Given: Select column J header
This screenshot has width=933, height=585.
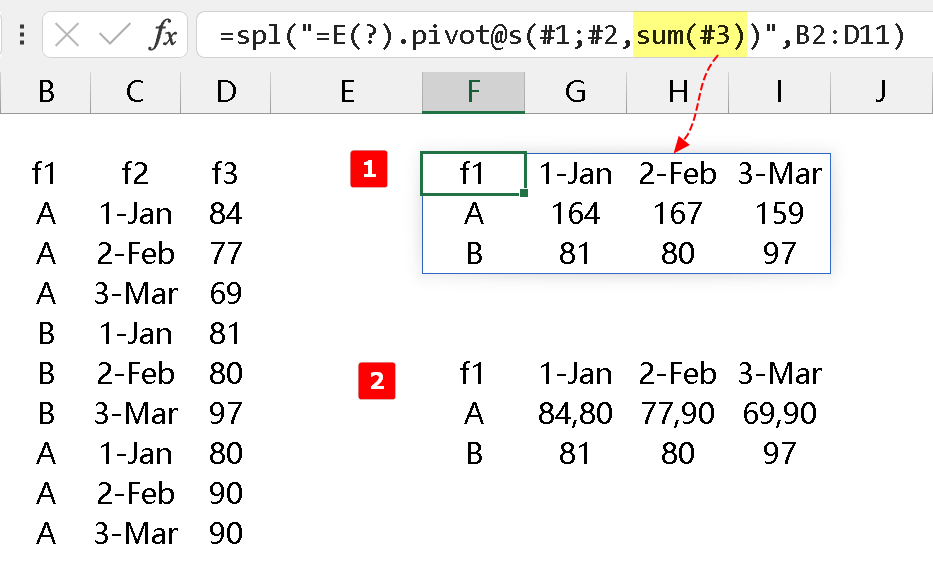Looking at the screenshot, I should click(x=880, y=92).
